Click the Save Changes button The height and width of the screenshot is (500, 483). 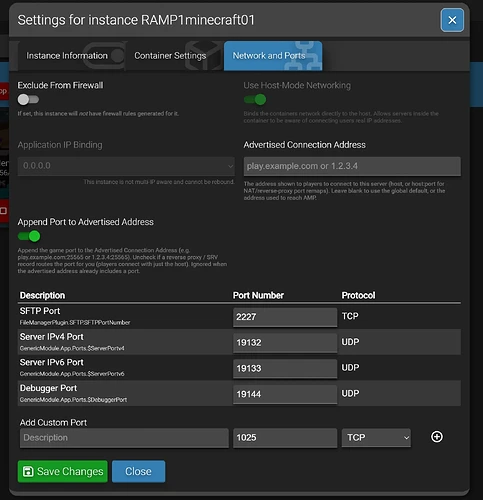click(x=63, y=471)
